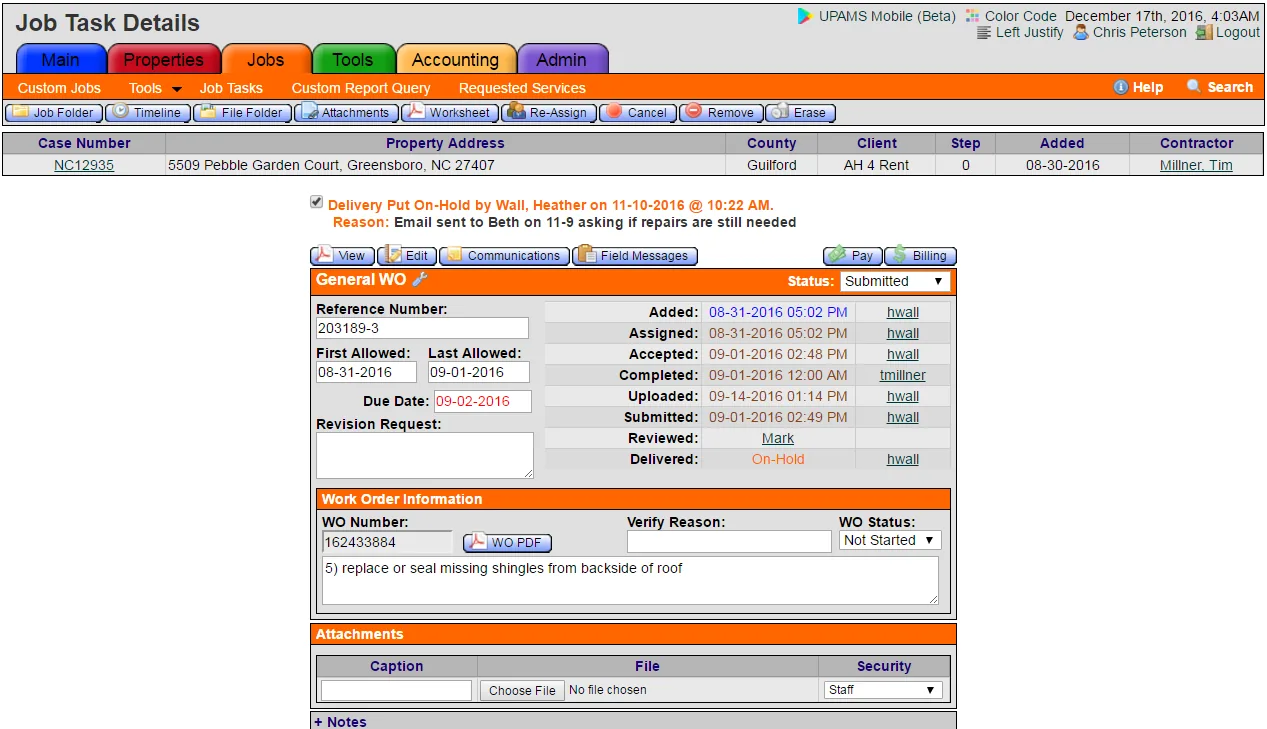This screenshot has width=1267, height=729.
Task: Click the Verify Reason field
Action: pyautogui.click(x=729, y=541)
